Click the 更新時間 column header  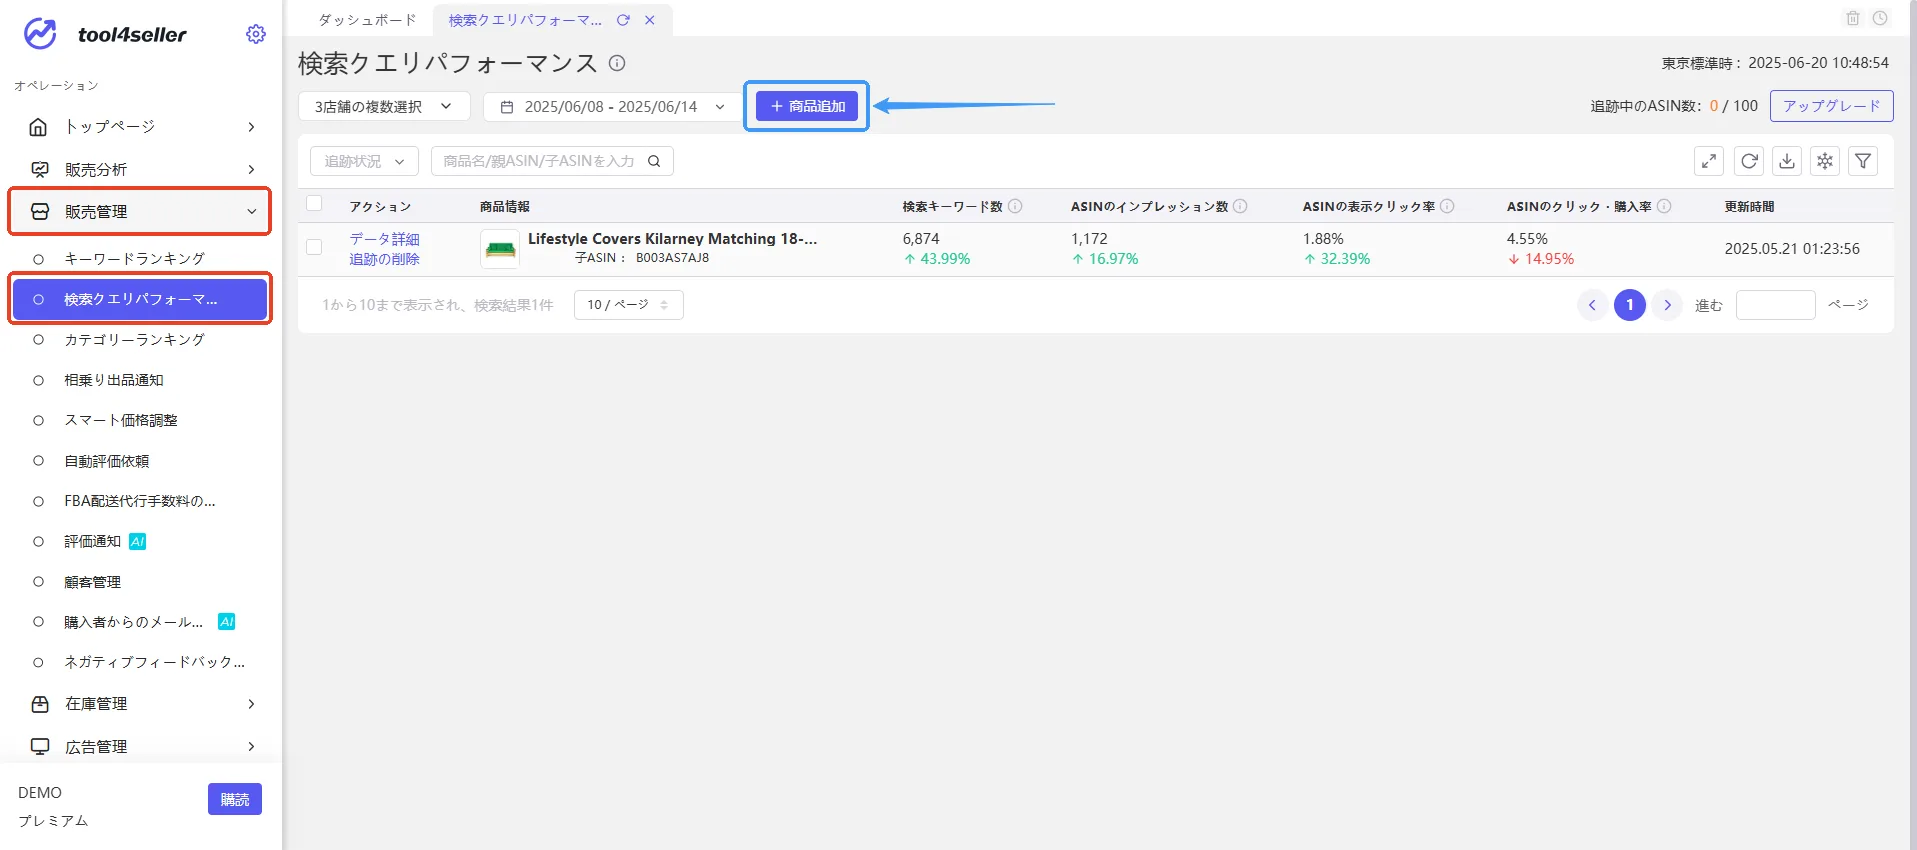click(1749, 207)
